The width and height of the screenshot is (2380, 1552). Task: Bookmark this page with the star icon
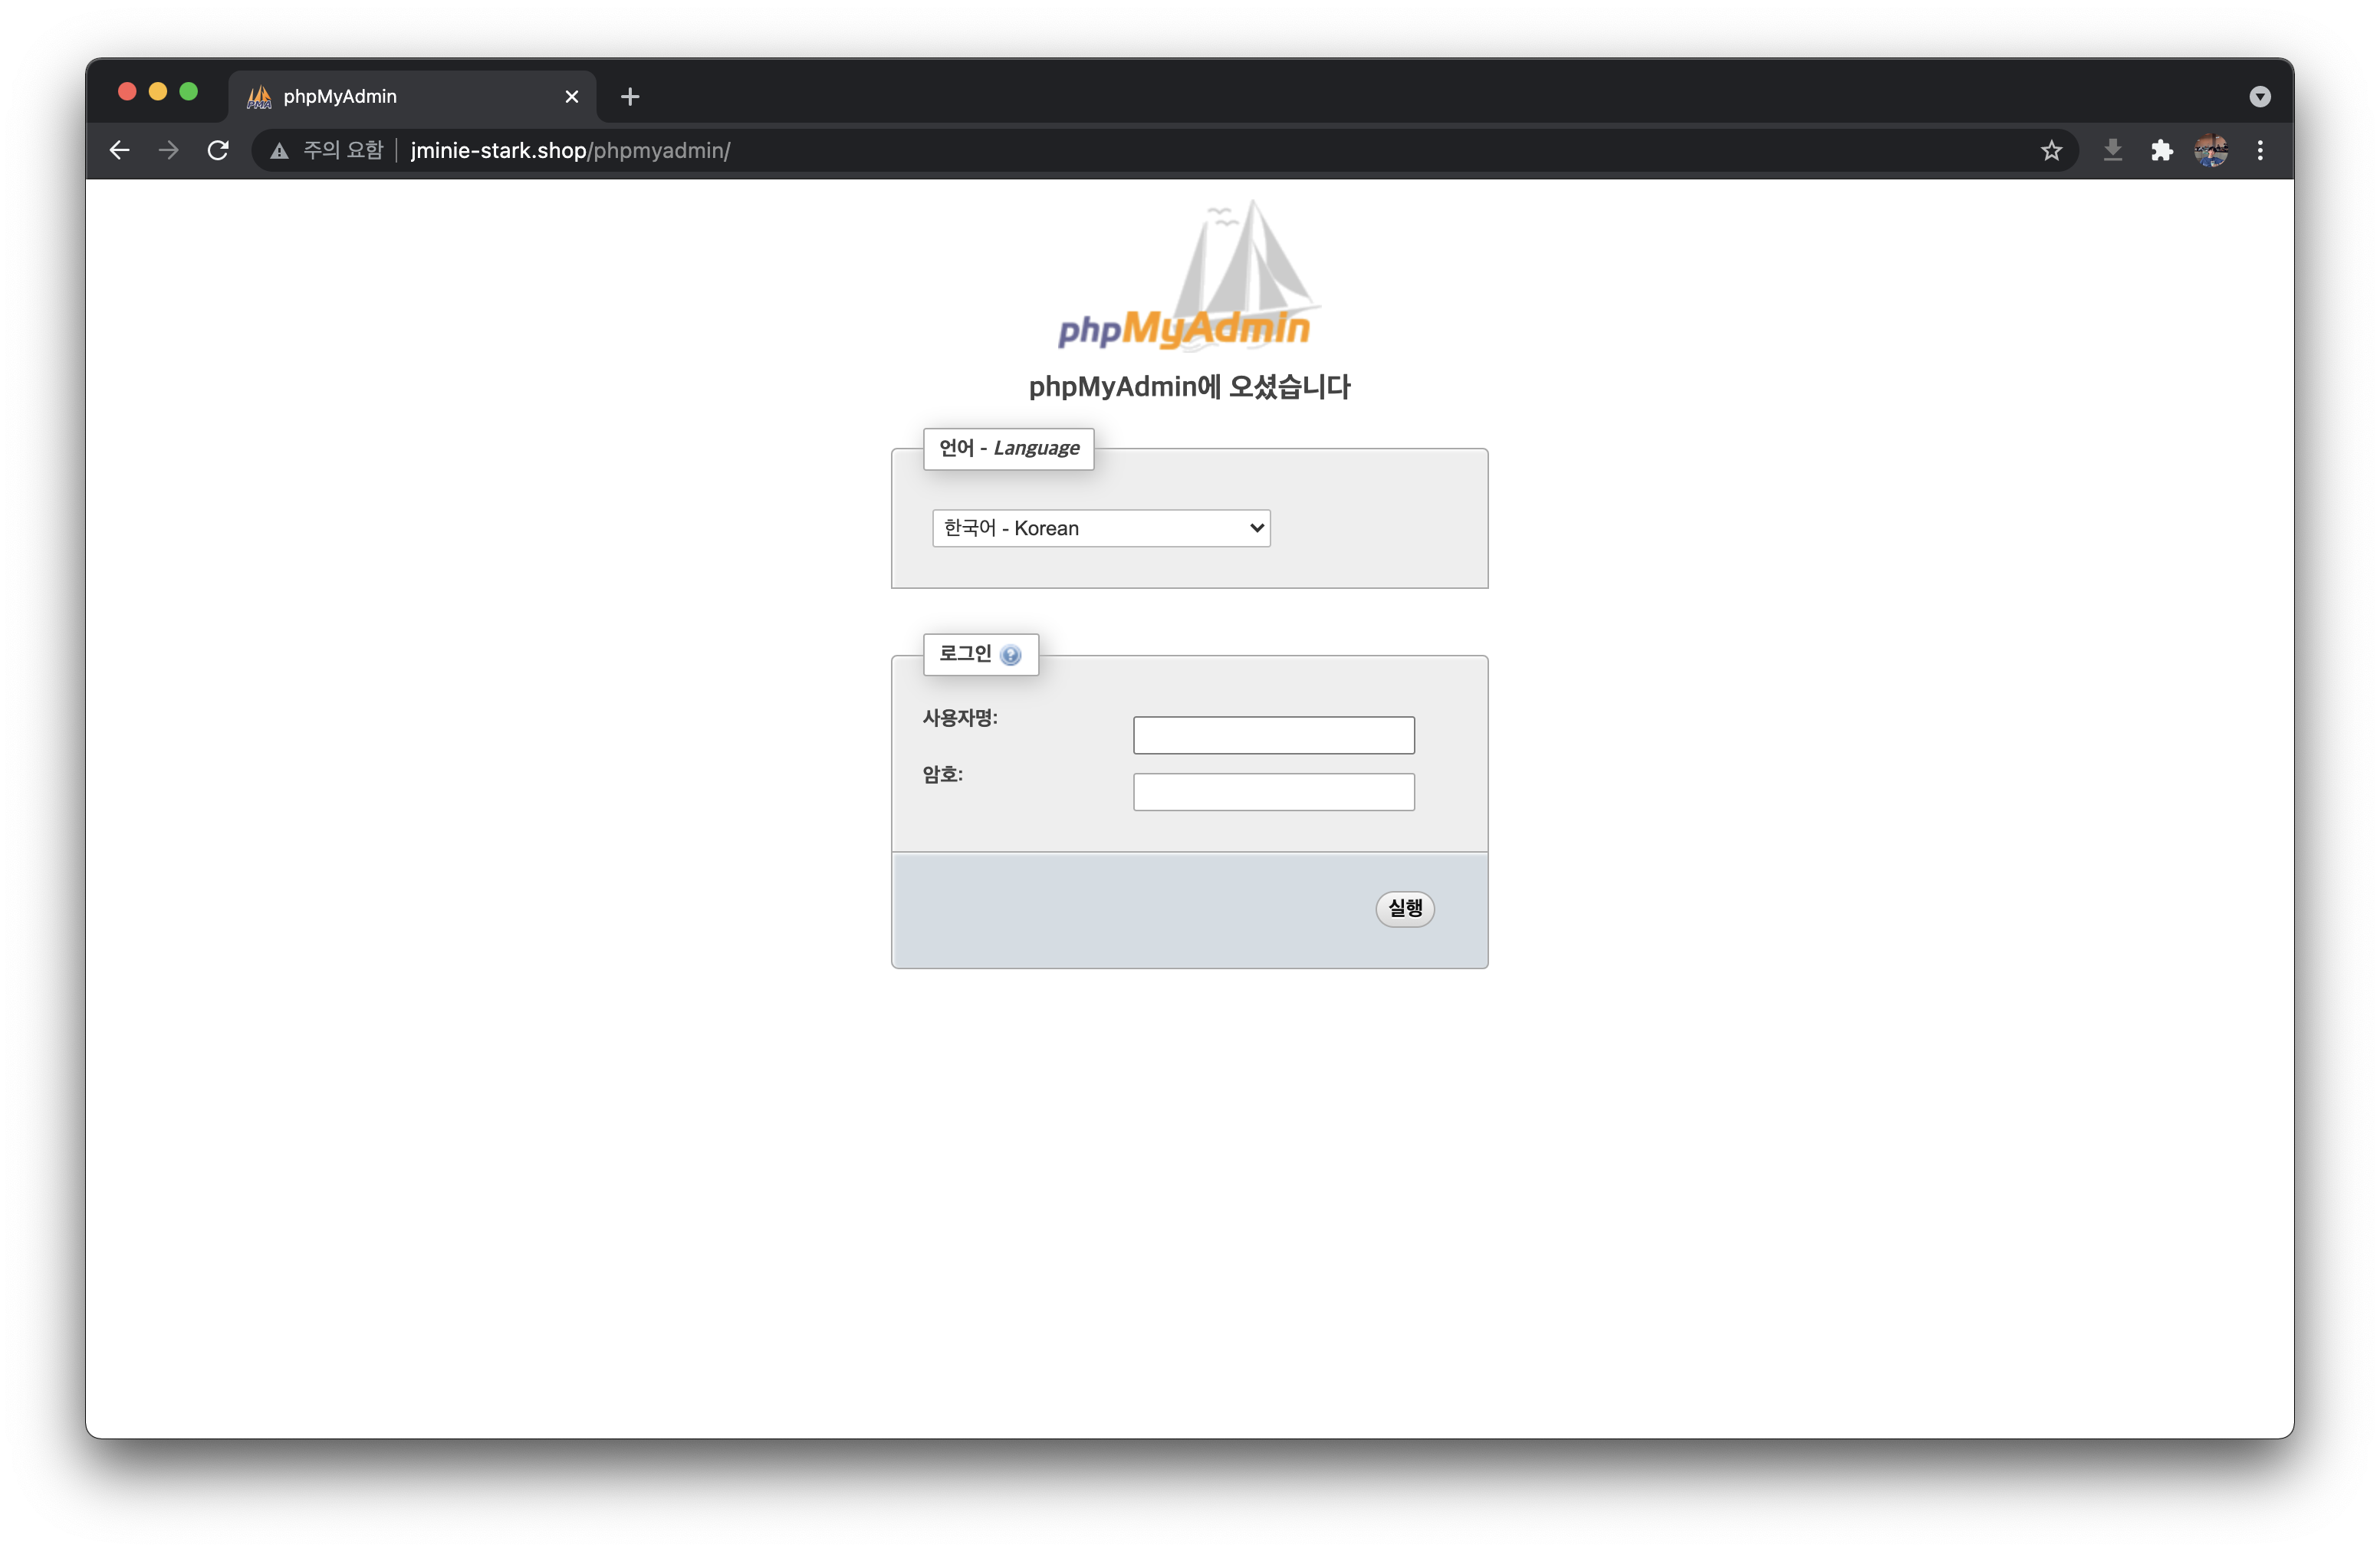point(2051,150)
